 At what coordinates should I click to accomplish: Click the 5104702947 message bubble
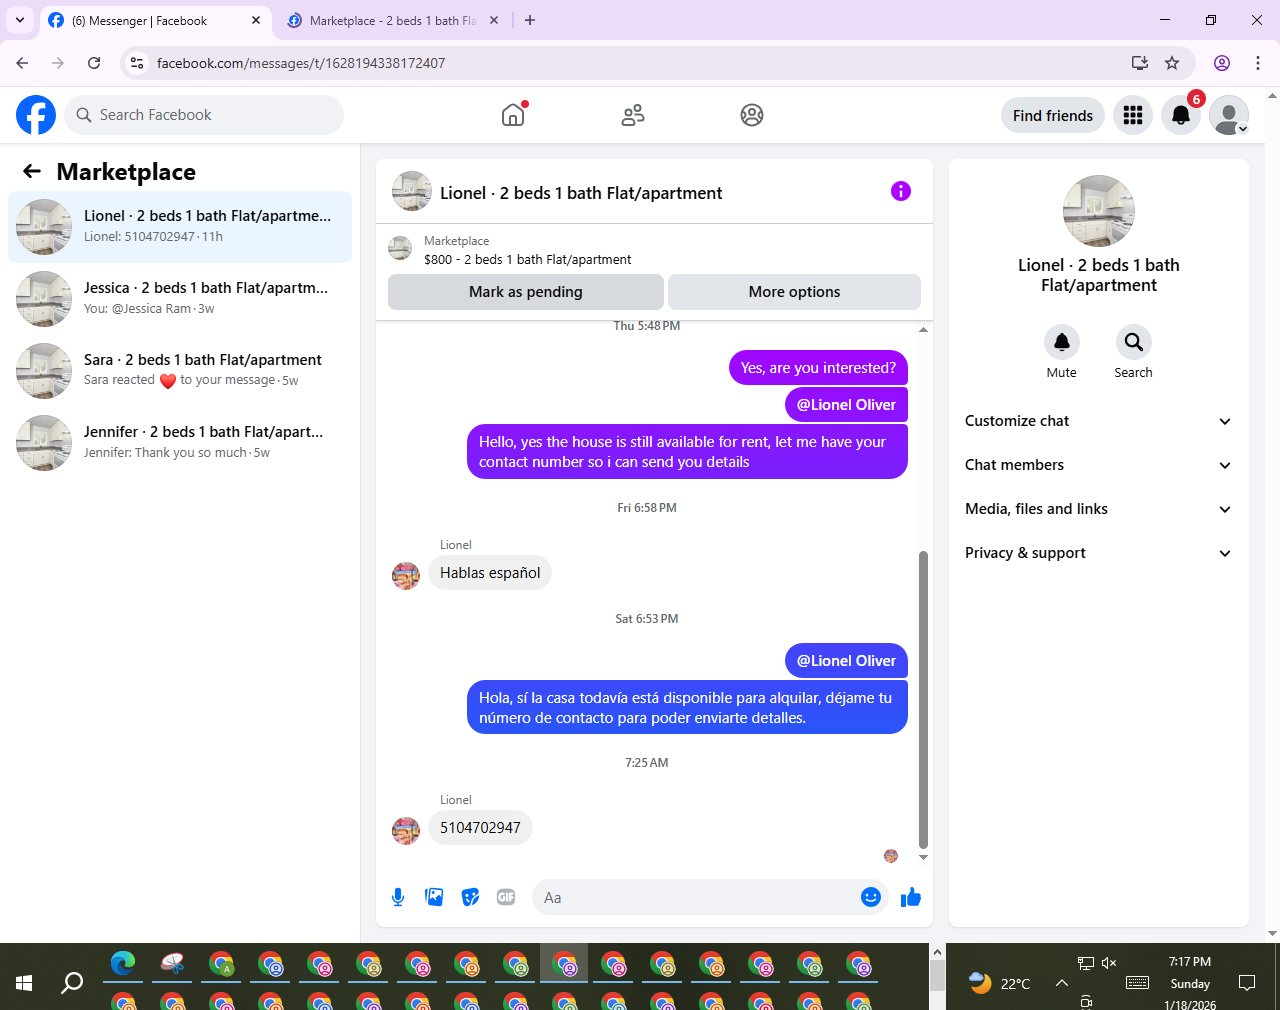tap(480, 828)
